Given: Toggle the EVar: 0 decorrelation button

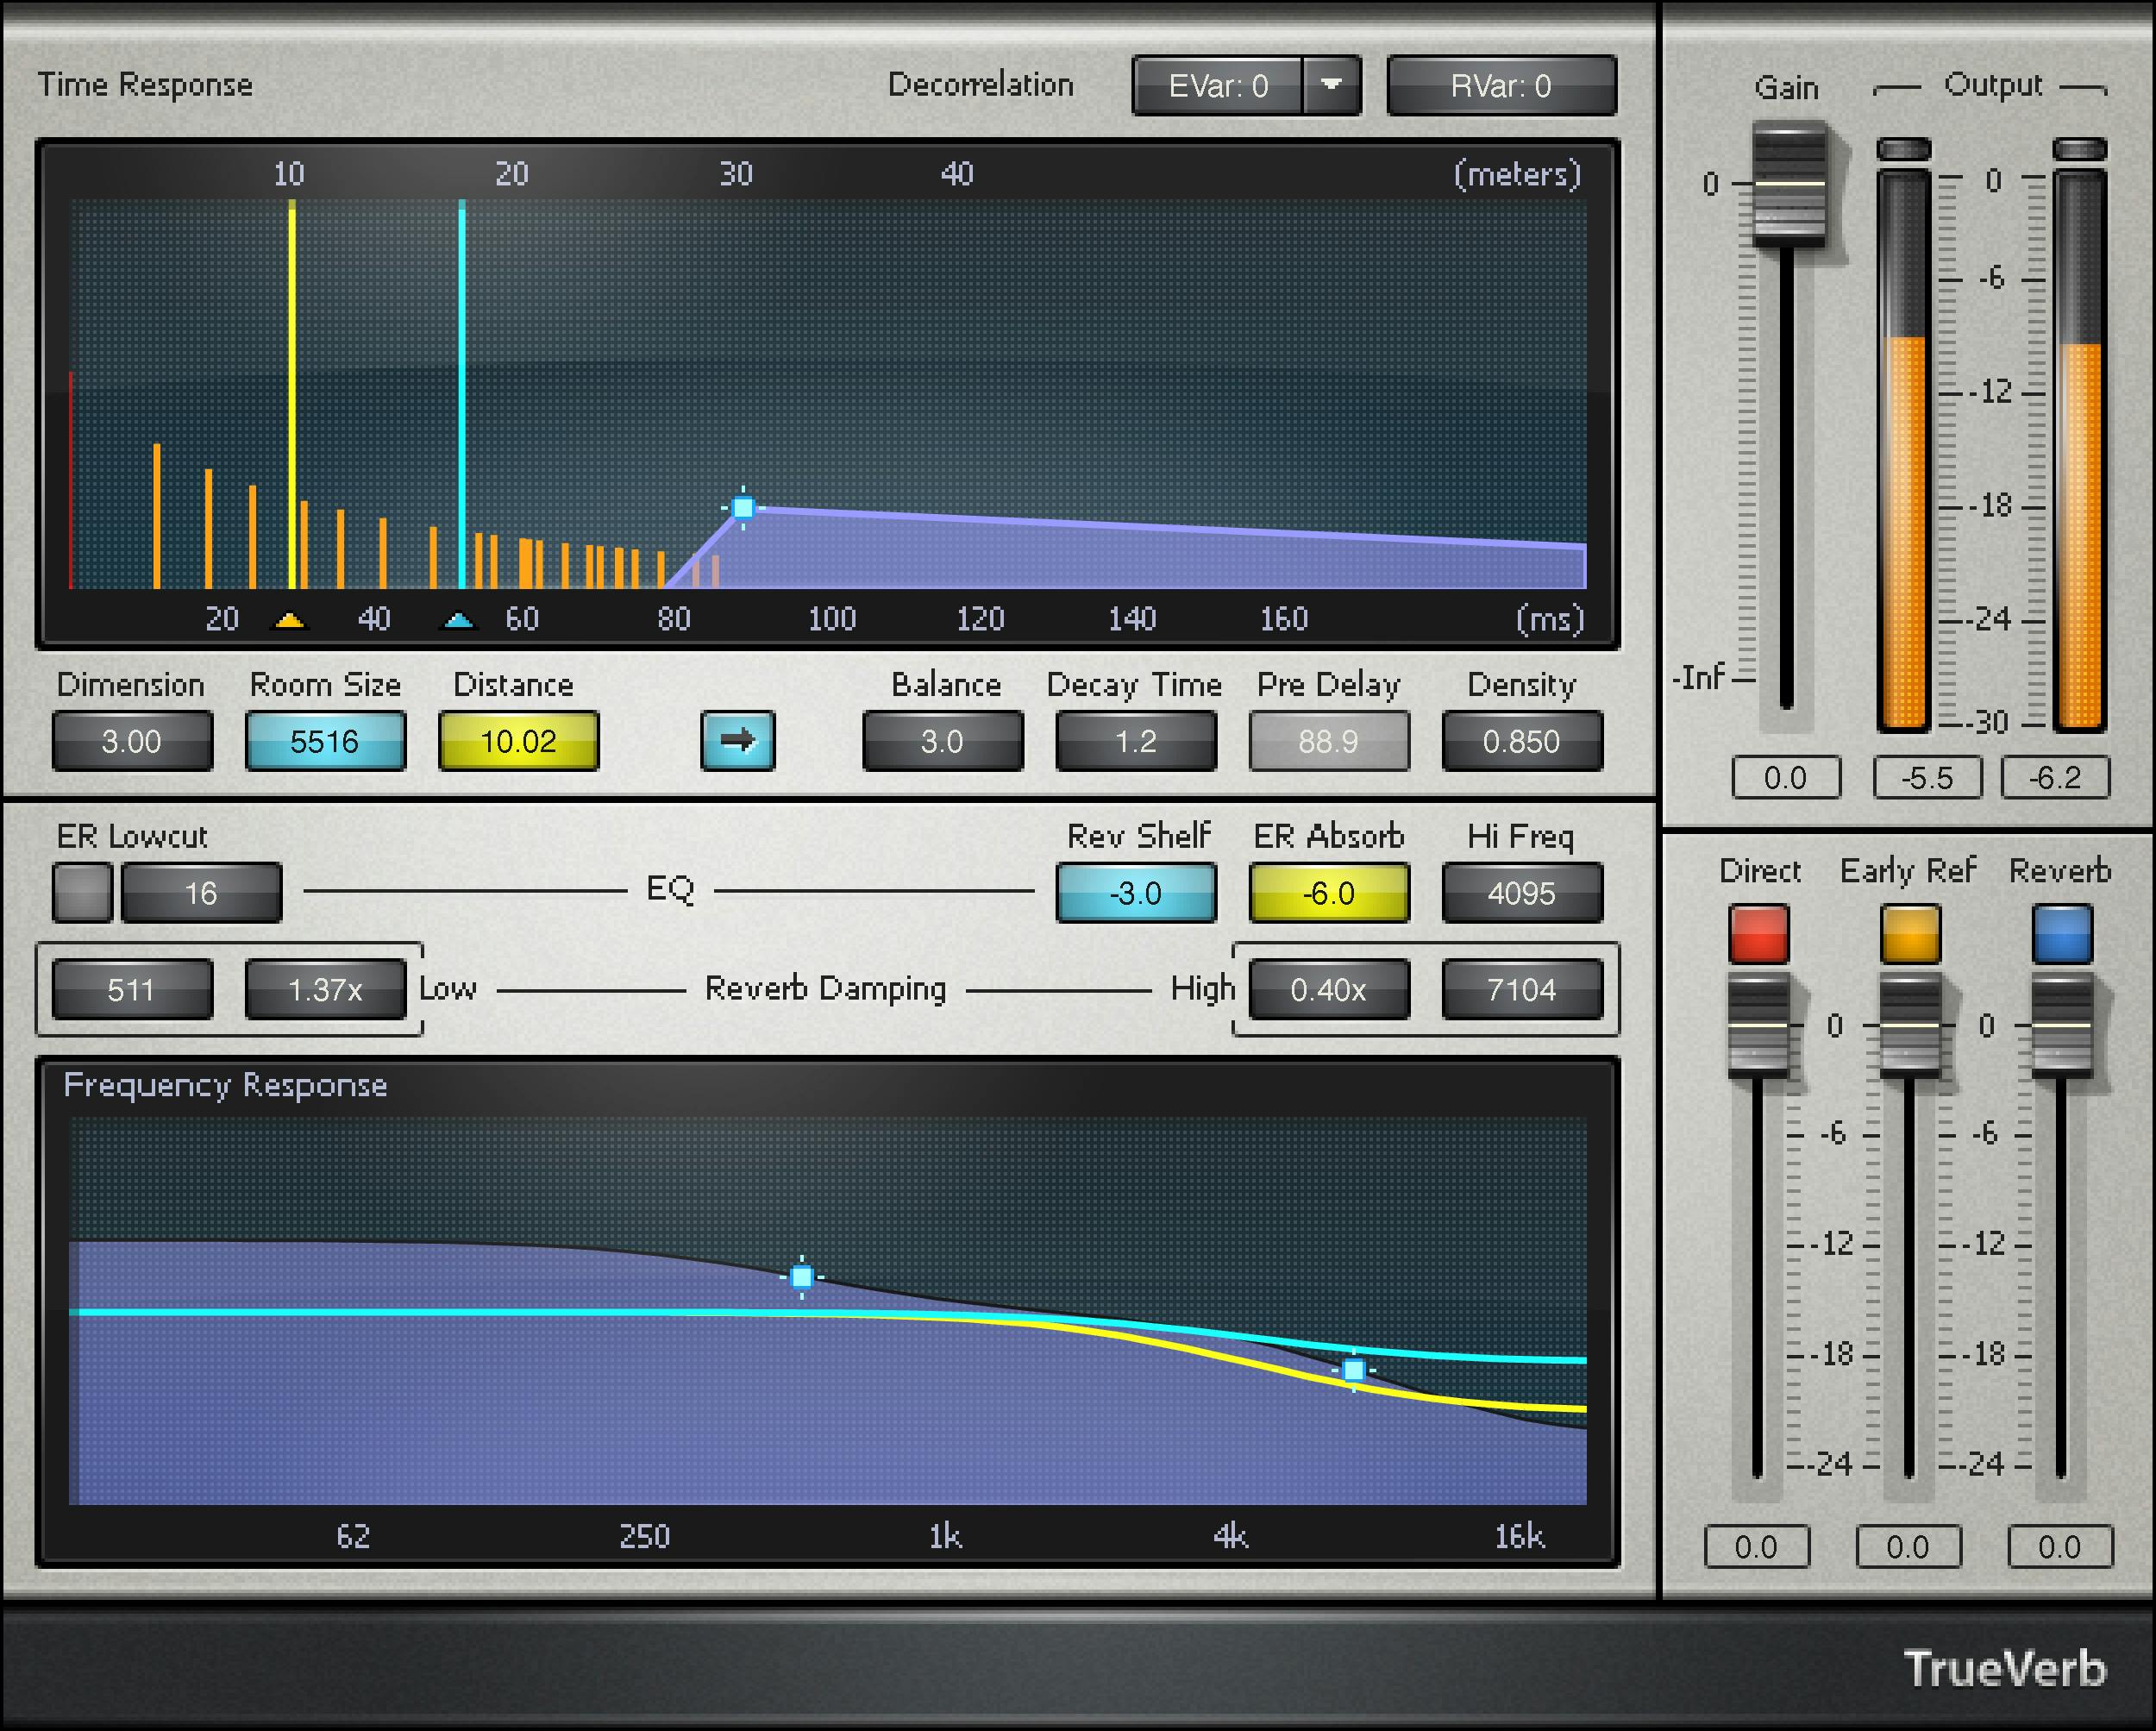Looking at the screenshot, I should pos(1223,86).
